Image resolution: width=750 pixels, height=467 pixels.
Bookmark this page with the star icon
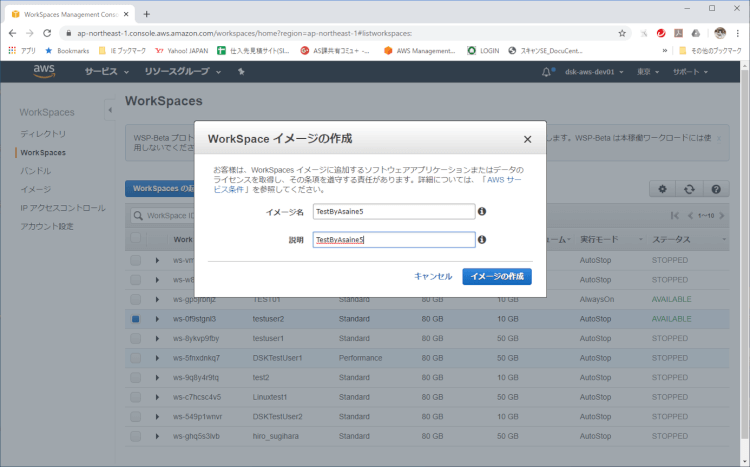coord(622,32)
